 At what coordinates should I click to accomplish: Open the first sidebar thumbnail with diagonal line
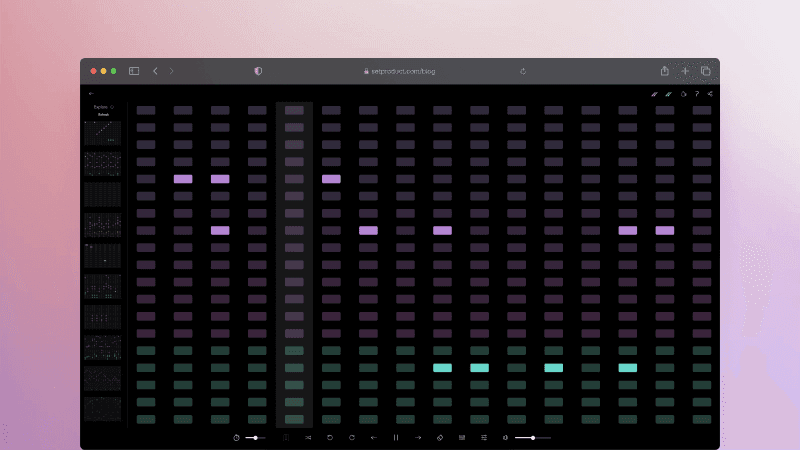pyautogui.click(x=103, y=133)
